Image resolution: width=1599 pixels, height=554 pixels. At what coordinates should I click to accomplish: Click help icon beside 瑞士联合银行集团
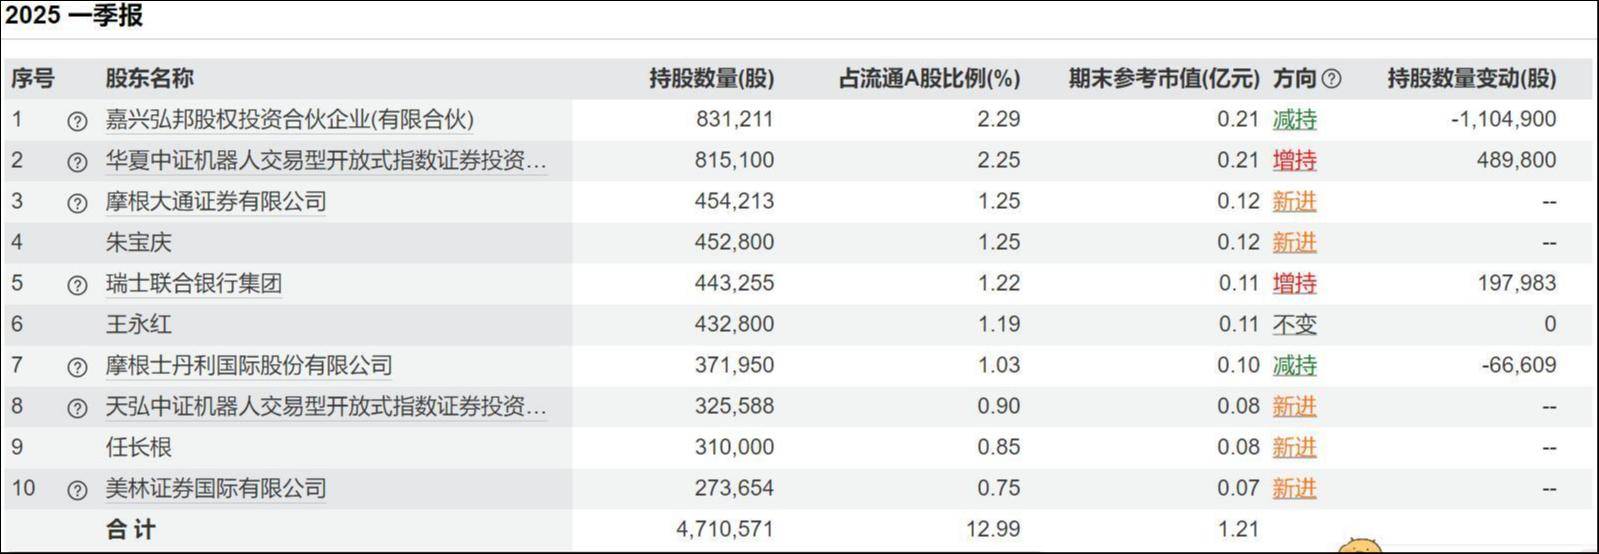point(77,285)
